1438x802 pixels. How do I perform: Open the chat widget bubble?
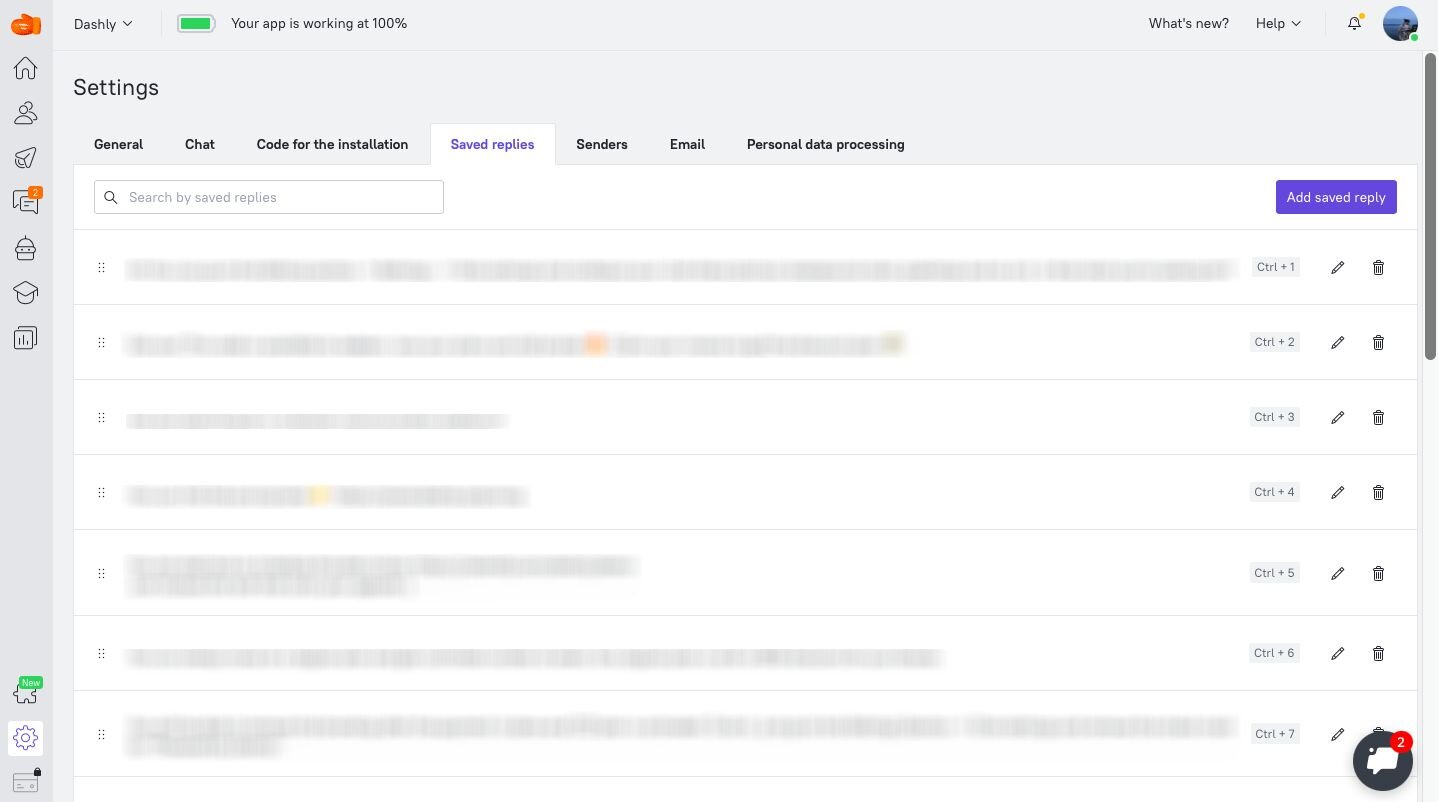tap(1383, 761)
